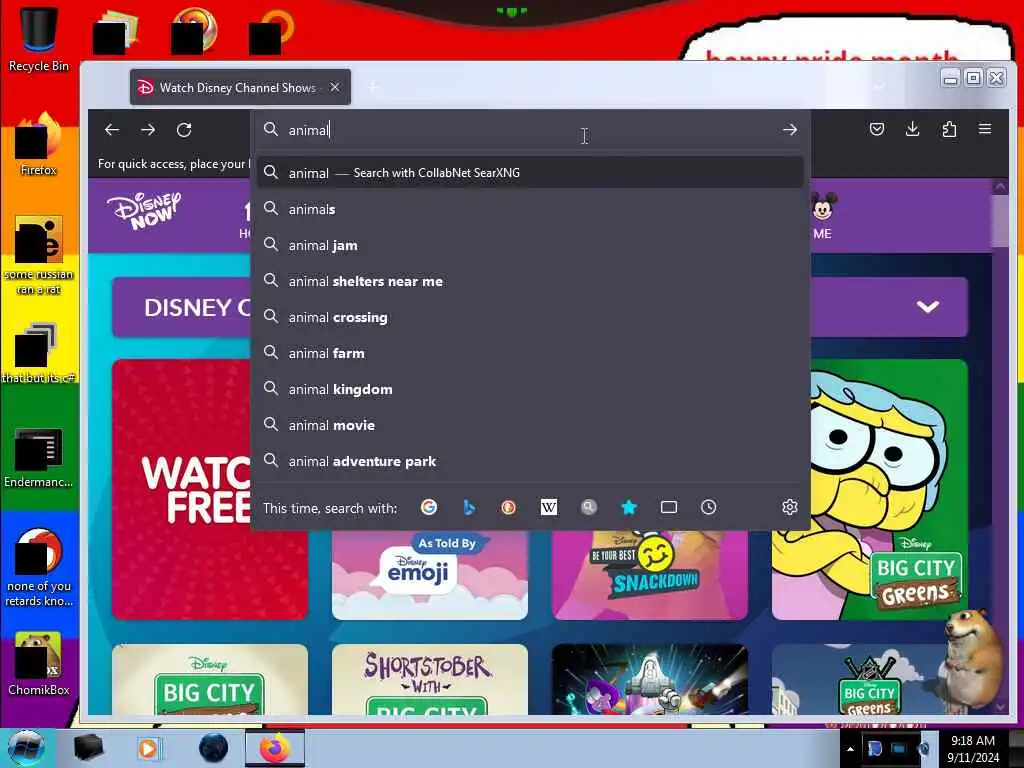Viewport: 1024px width, 768px height.
Task: Open globe browser taskbar icon
Action: pos(213,748)
